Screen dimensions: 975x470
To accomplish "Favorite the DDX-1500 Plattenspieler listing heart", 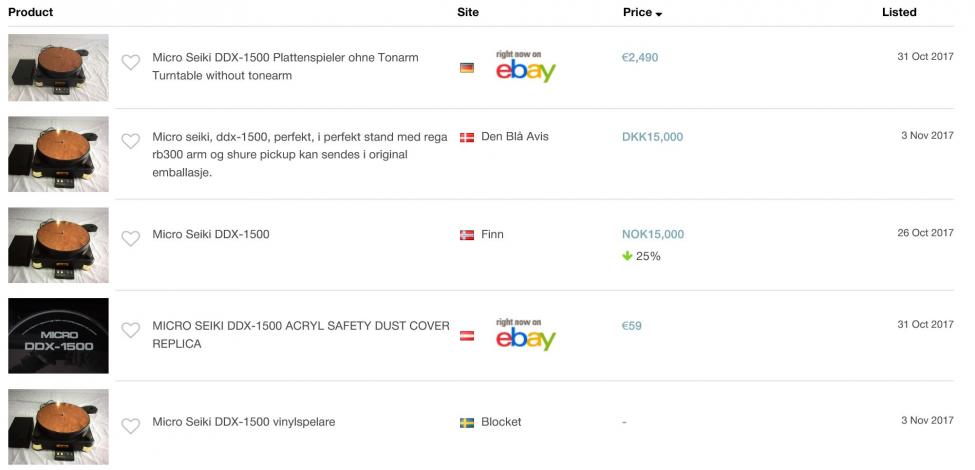I will 131,62.
